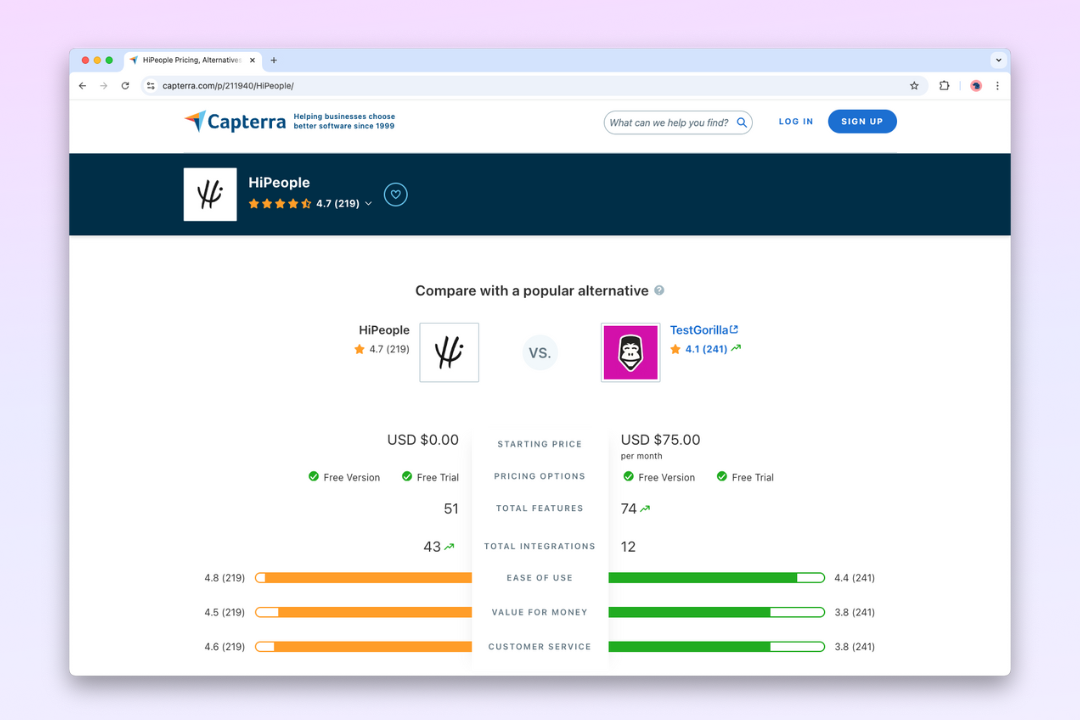The image size is (1080, 720).
Task: Click the browser forward arrow
Action: click(104, 86)
